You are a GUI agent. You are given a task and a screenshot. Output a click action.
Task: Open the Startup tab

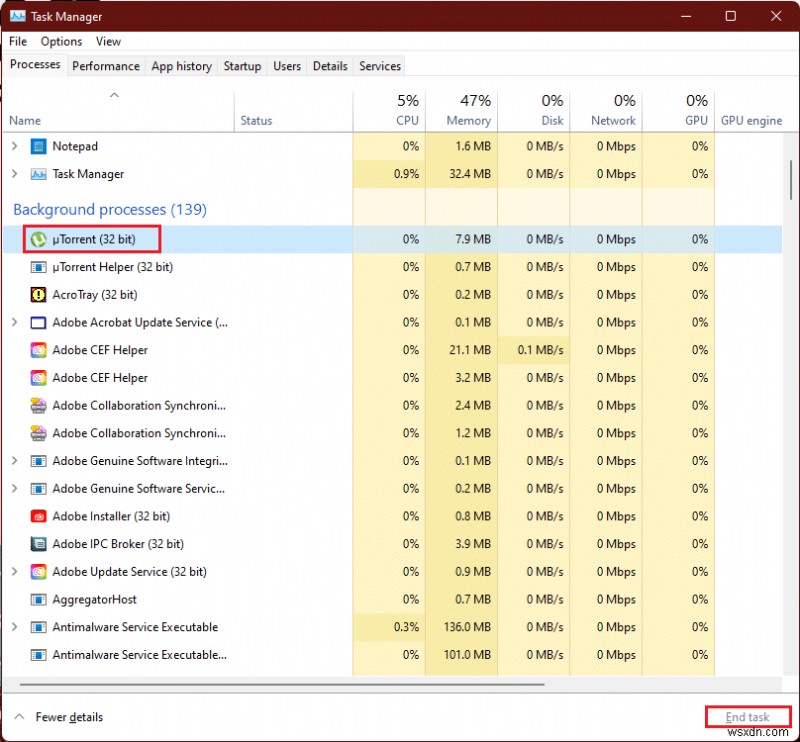click(x=242, y=66)
